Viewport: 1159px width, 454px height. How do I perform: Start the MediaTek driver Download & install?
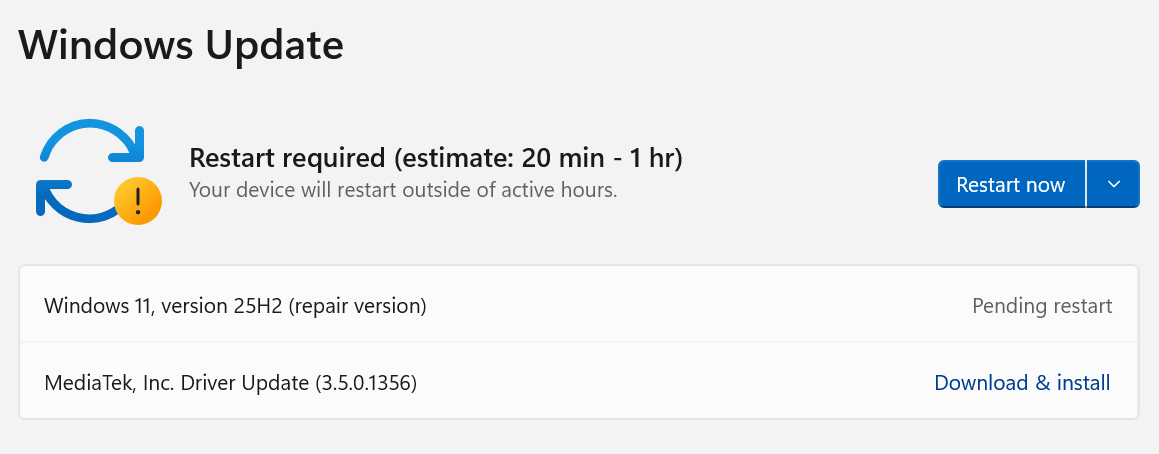1022,383
